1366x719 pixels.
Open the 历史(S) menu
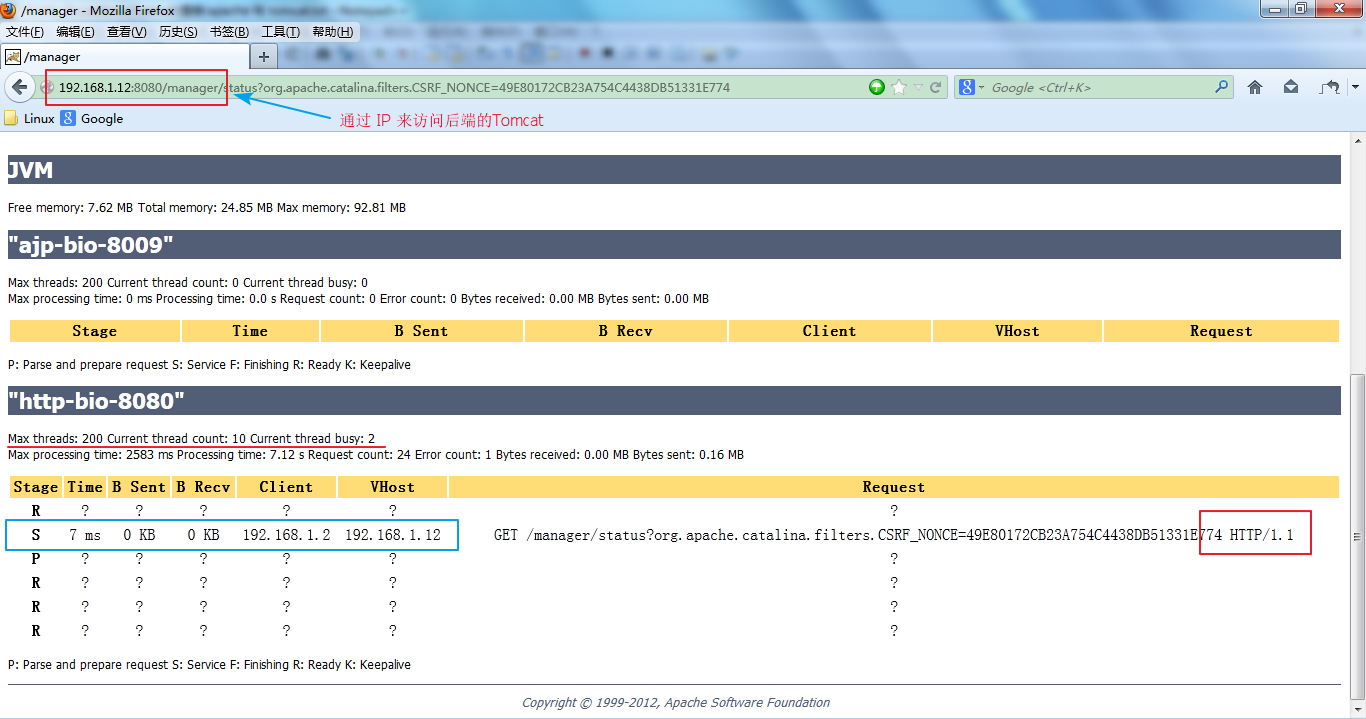(x=178, y=32)
